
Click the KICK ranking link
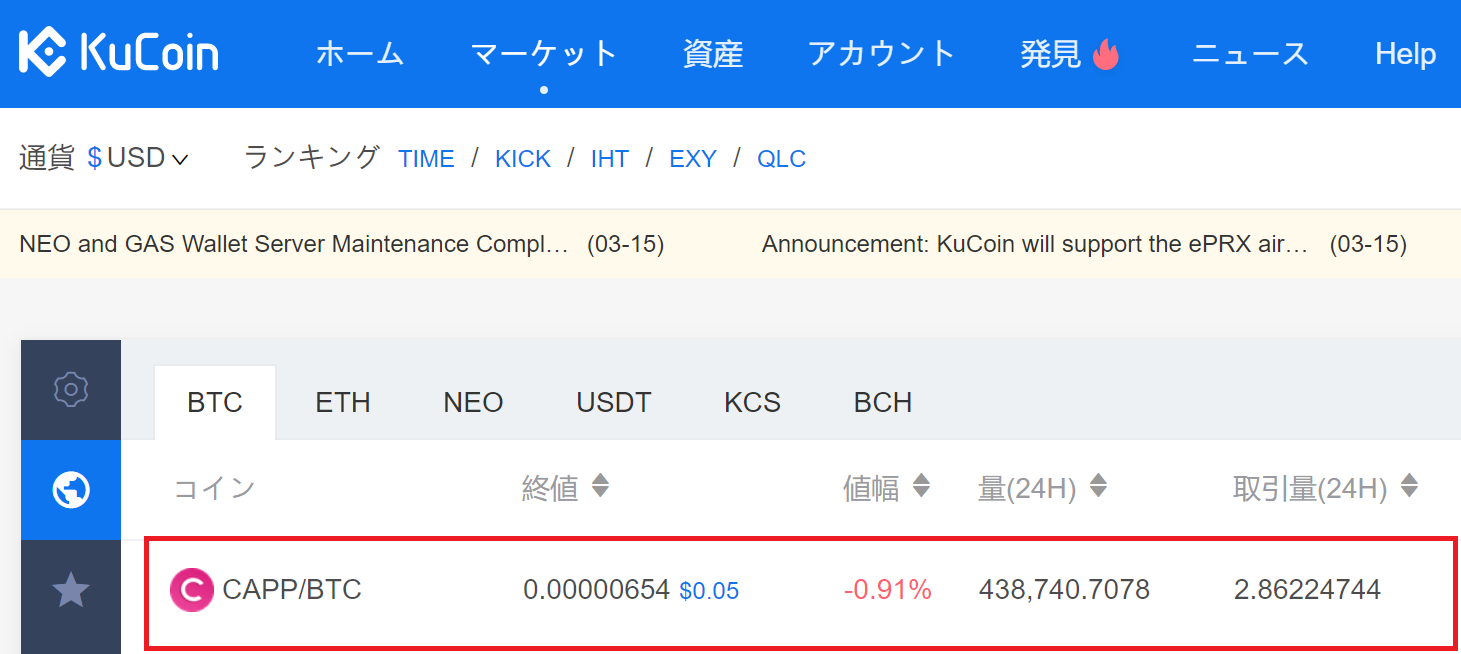click(523, 159)
